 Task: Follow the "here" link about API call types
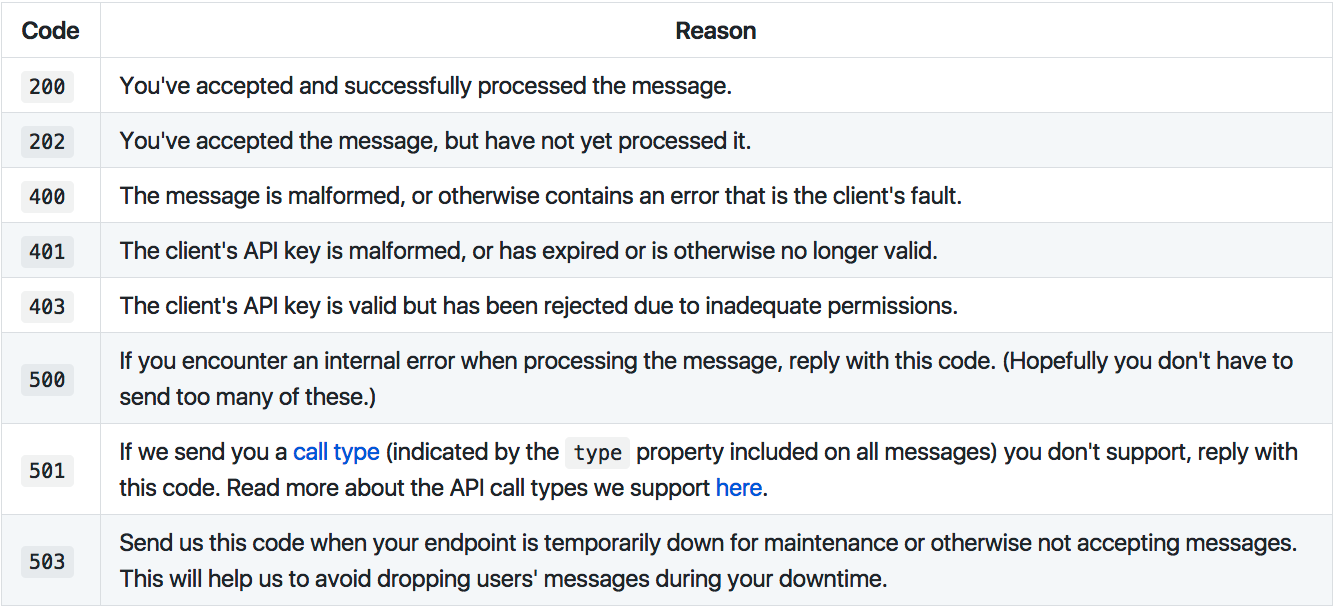(739, 488)
